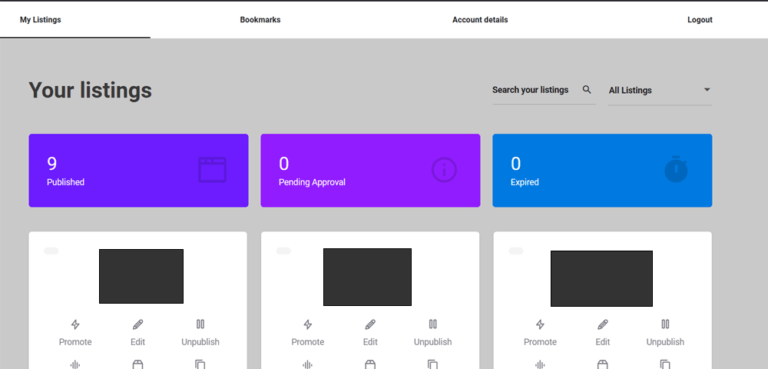Click the waveform stats icon on third listing

(540, 364)
